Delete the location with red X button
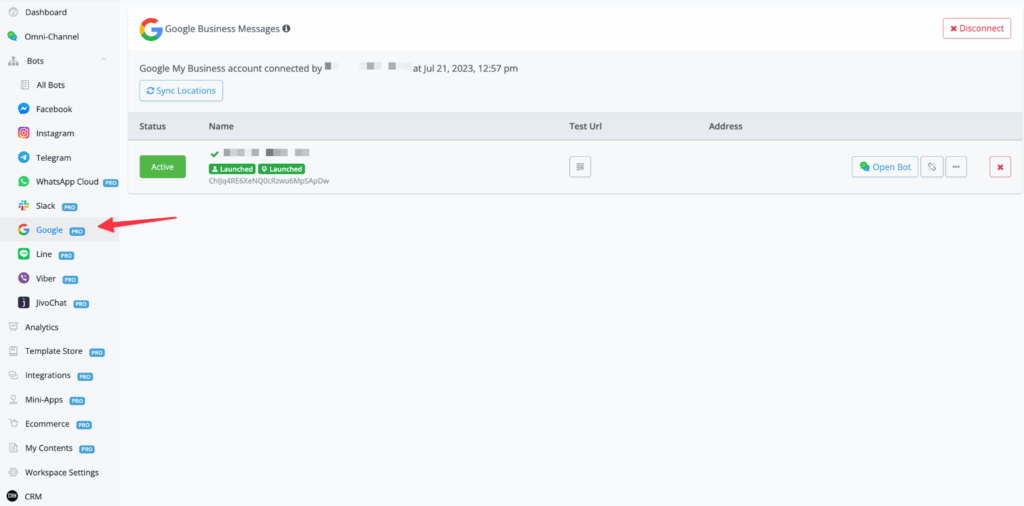Image resolution: width=1024 pixels, height=506 pixels. pos(1000,167)
